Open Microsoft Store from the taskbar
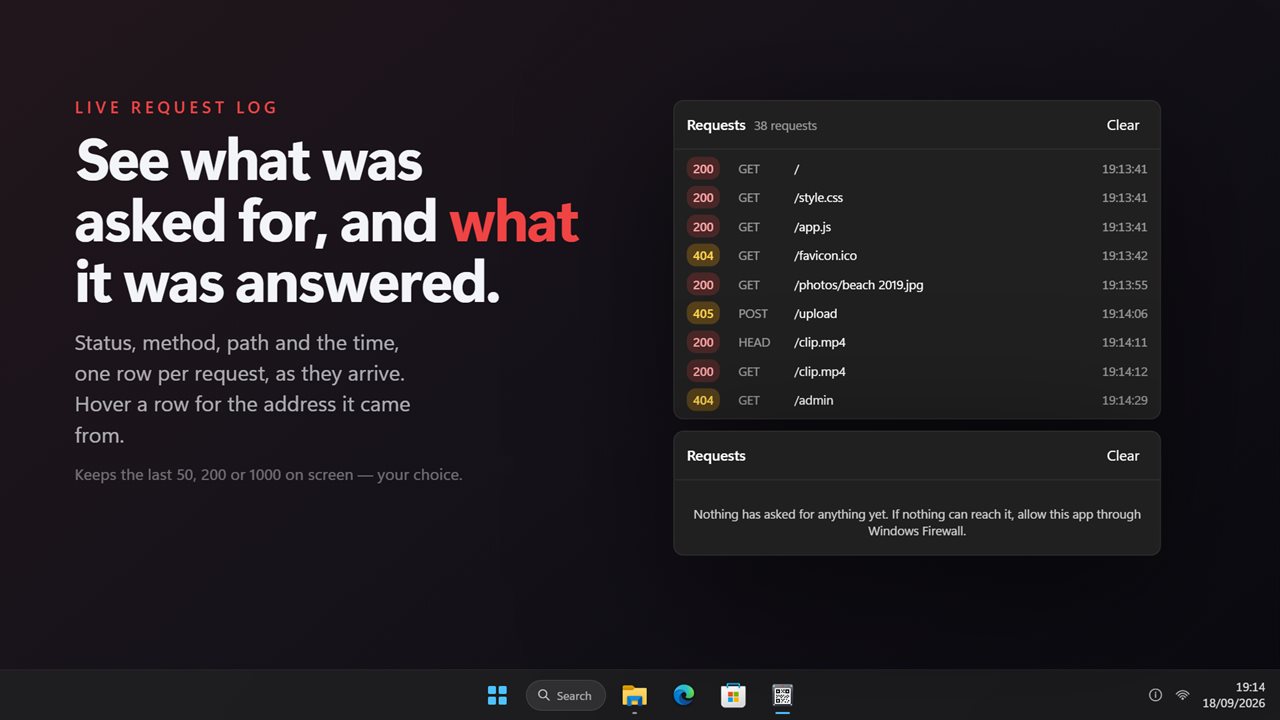The image size is (1280, 720). [733, 695]
